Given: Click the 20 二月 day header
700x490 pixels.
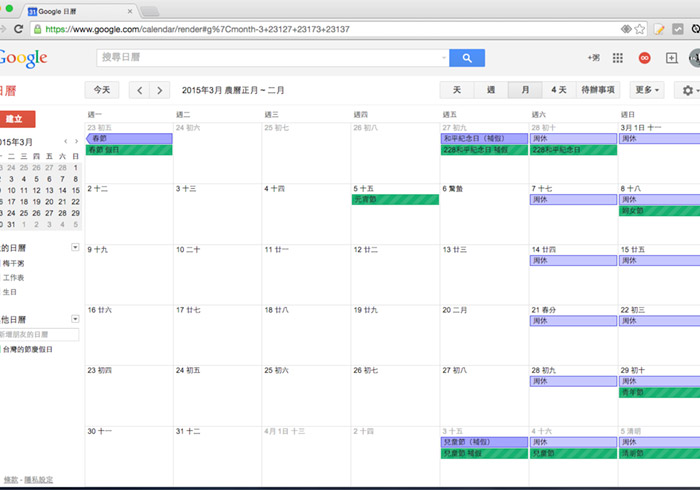Looking at the screenshot, I should click(x=454, y=310).
